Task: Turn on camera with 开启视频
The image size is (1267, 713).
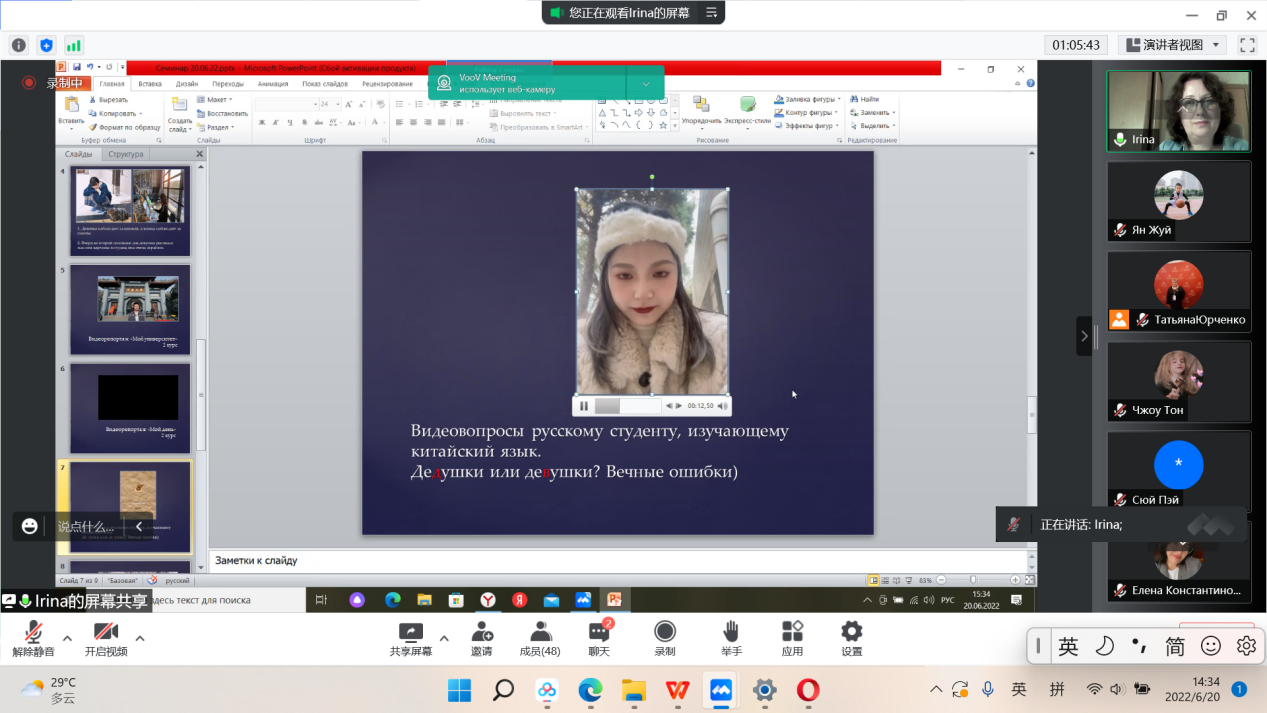Action: pos(106,636)
